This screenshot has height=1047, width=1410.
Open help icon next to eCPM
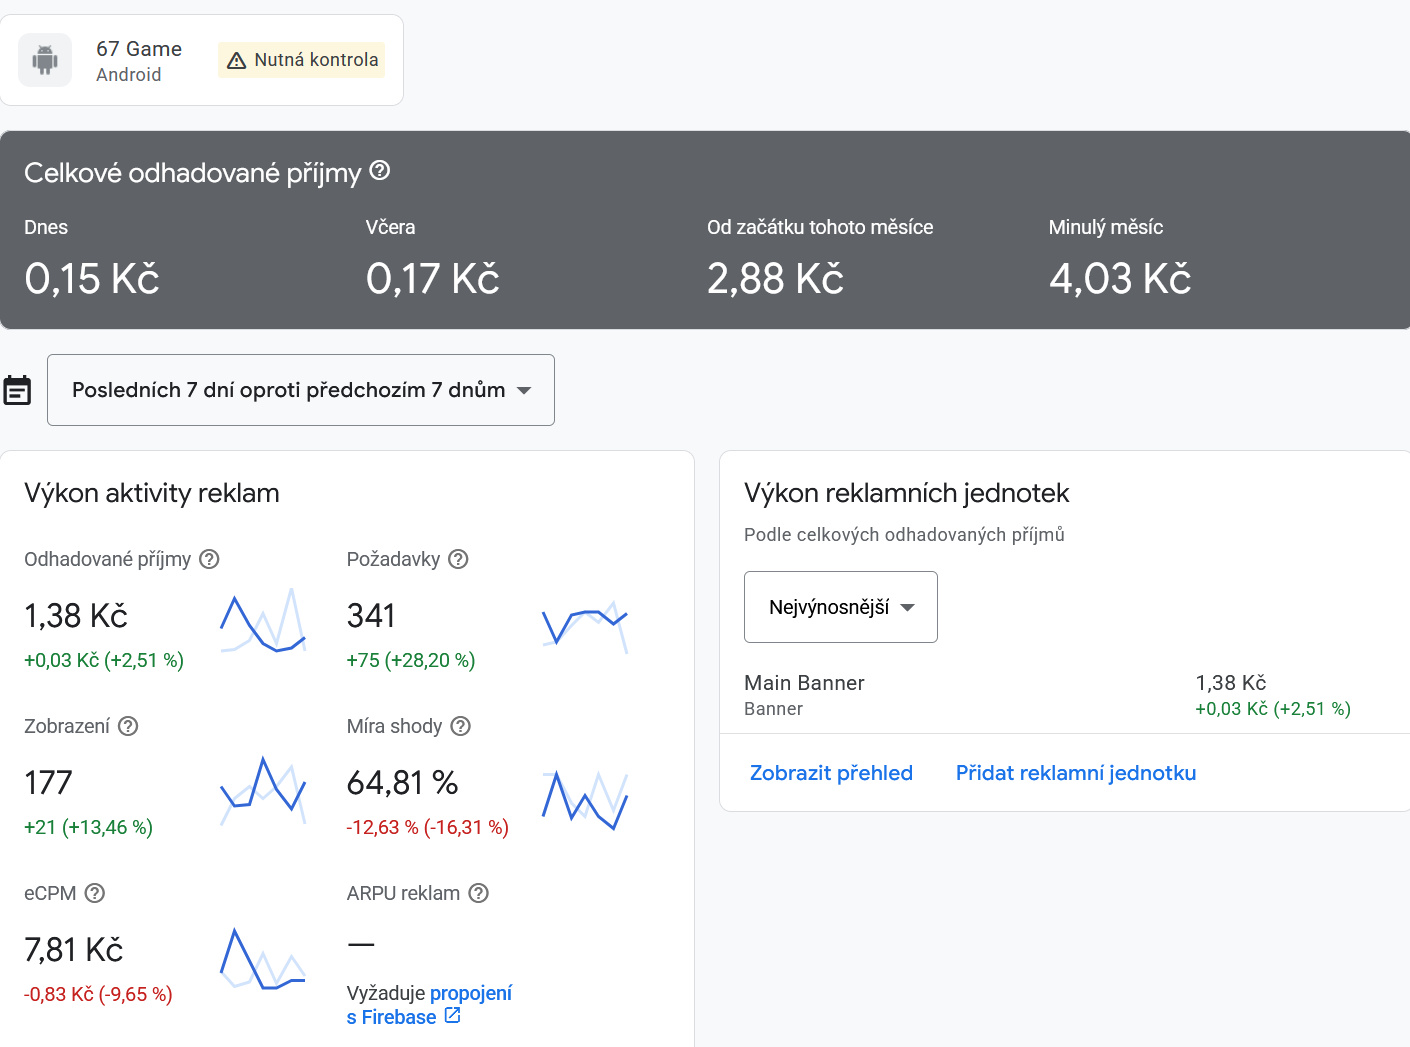[95, 893]
